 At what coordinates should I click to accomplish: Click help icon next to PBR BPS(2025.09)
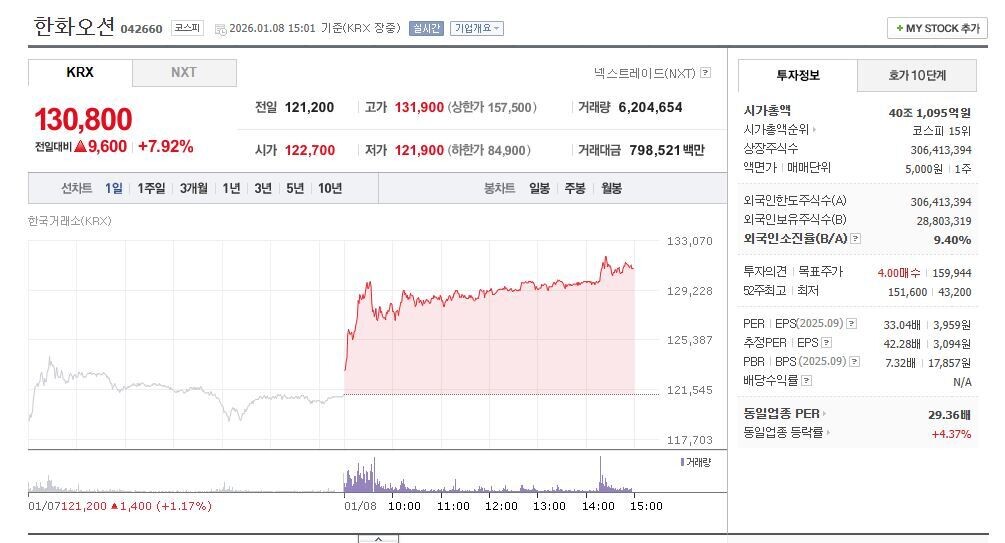(854, 362)
